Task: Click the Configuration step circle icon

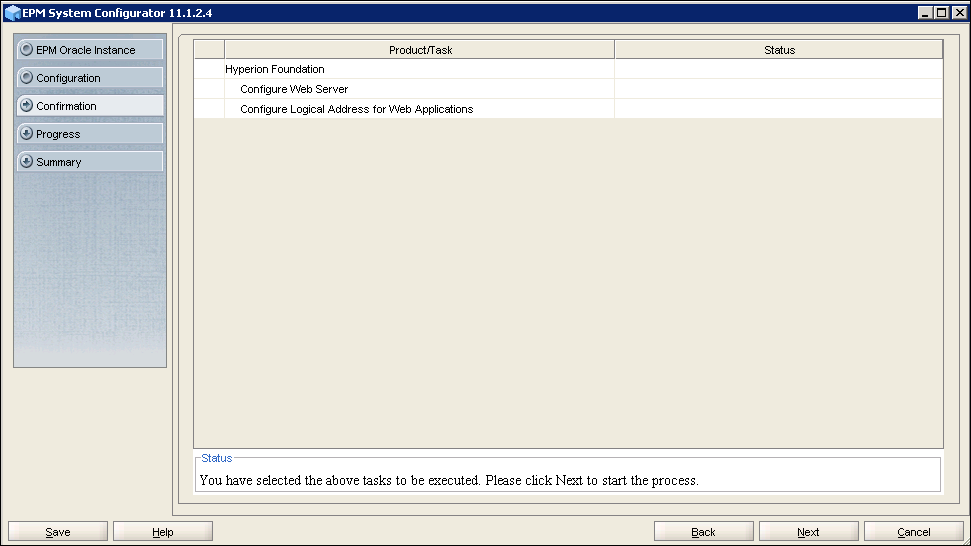Action: (27, 77)
